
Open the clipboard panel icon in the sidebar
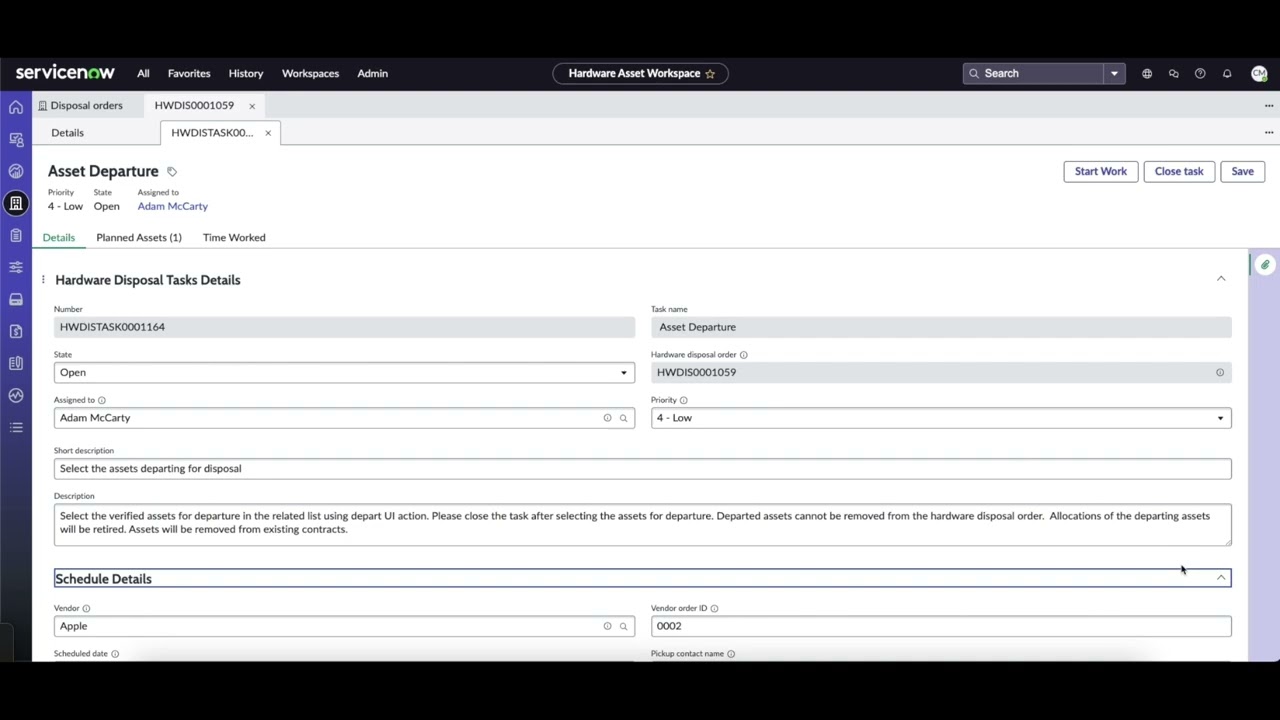tap(15, 235)
